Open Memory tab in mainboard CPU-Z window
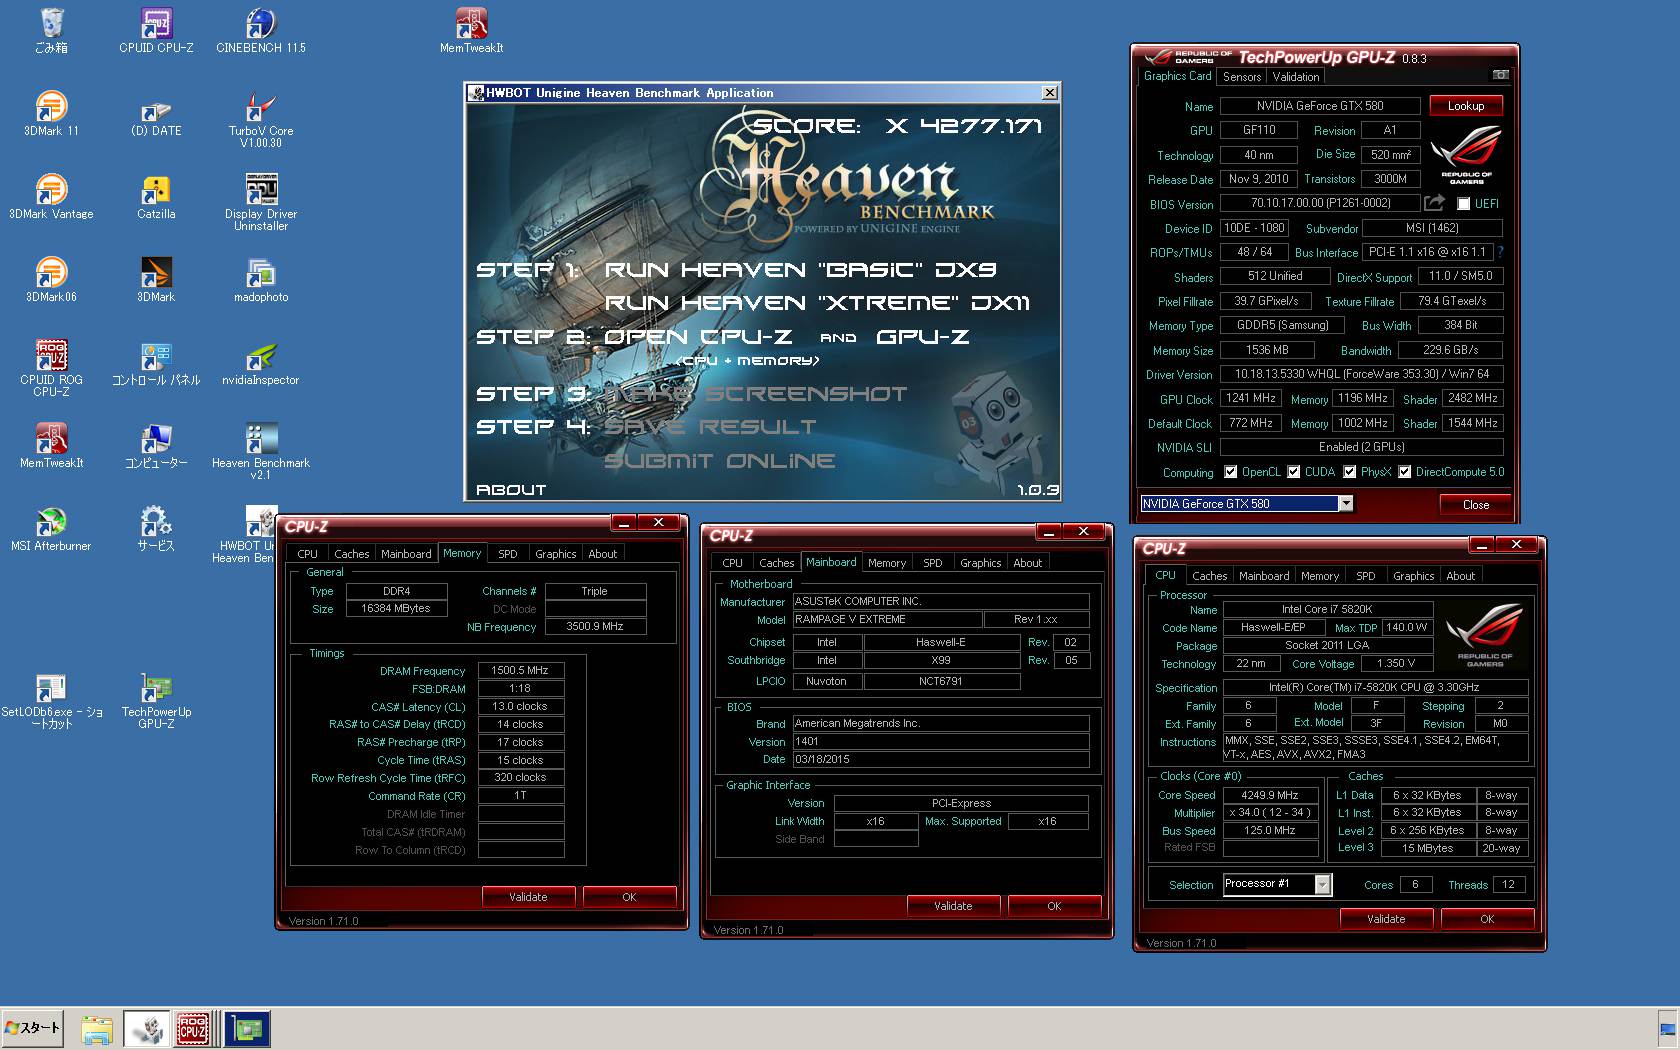Image resolution: width=1680 pixels, height=1050 pixels. pos(887,563)
